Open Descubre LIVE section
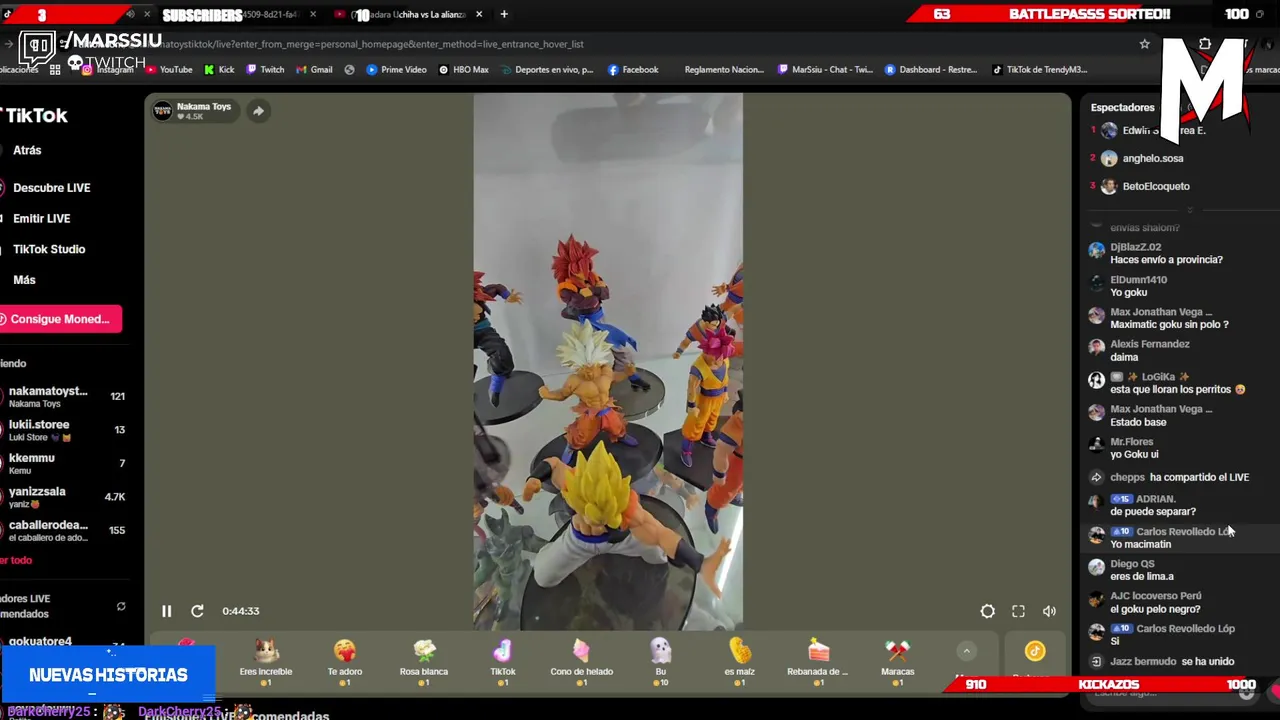 (x=51, y=188)
